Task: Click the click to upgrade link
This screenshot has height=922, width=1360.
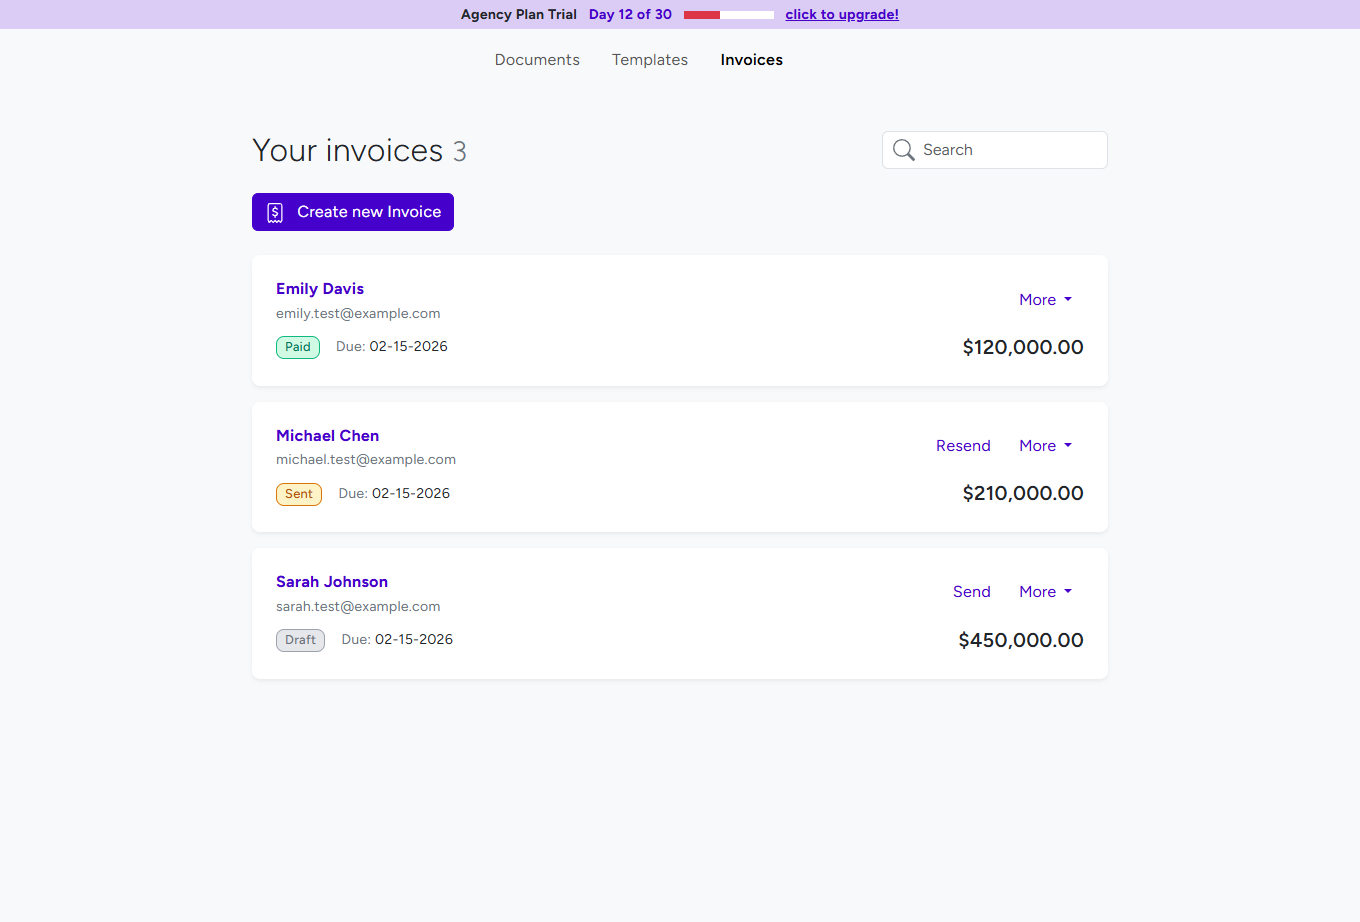Action: pos(842,14)
